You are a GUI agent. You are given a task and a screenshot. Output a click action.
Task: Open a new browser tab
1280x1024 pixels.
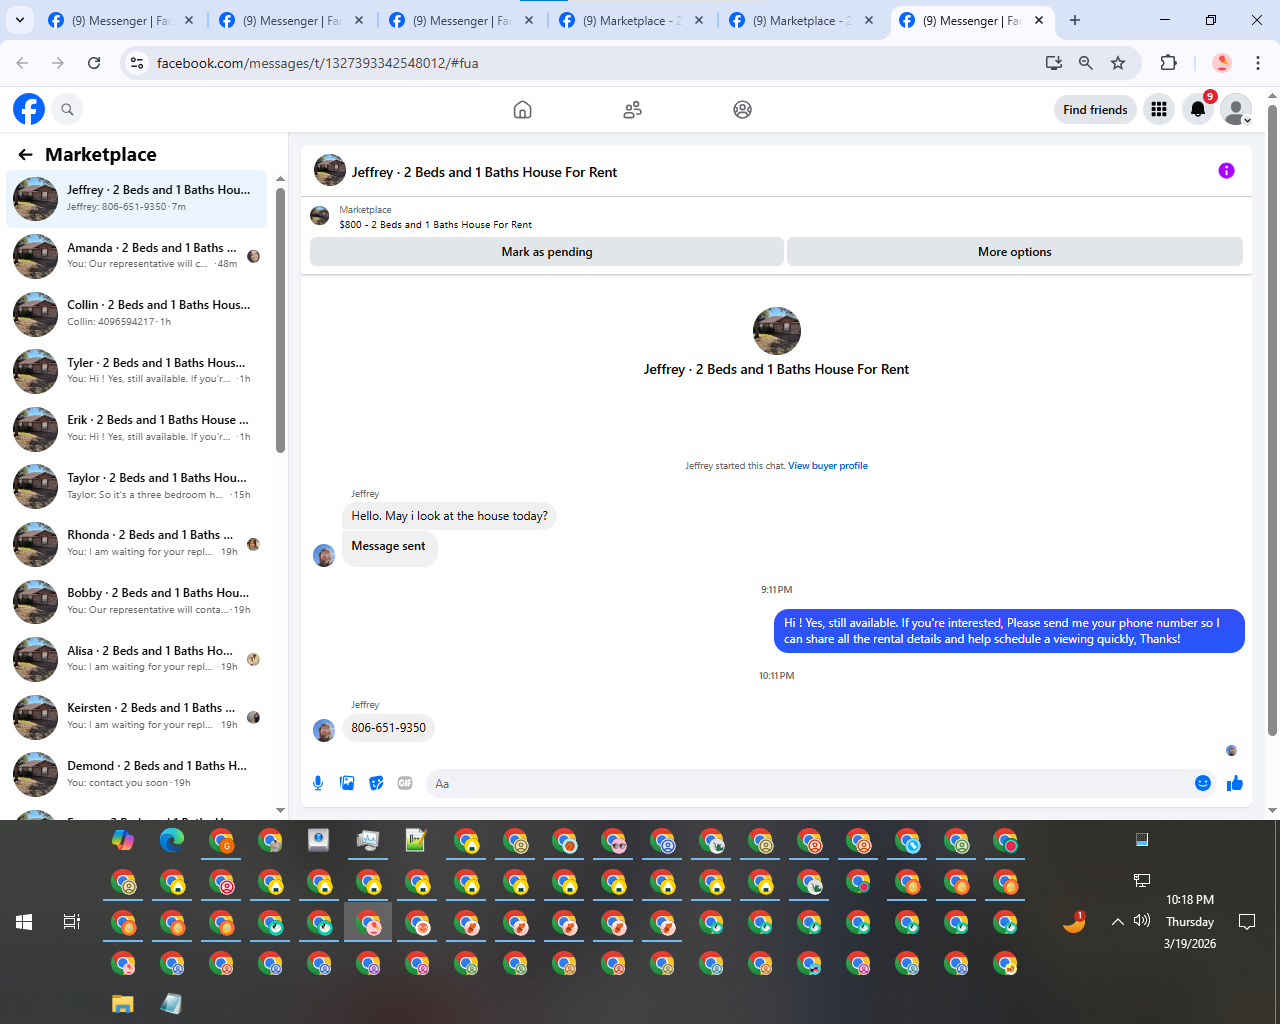tap(1075, 20)
